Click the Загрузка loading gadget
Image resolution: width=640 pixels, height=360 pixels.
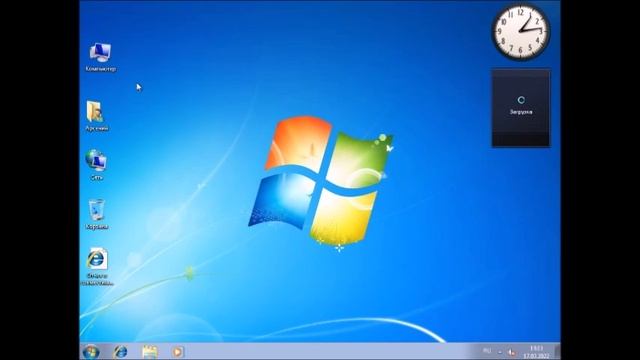click(521, 108)
